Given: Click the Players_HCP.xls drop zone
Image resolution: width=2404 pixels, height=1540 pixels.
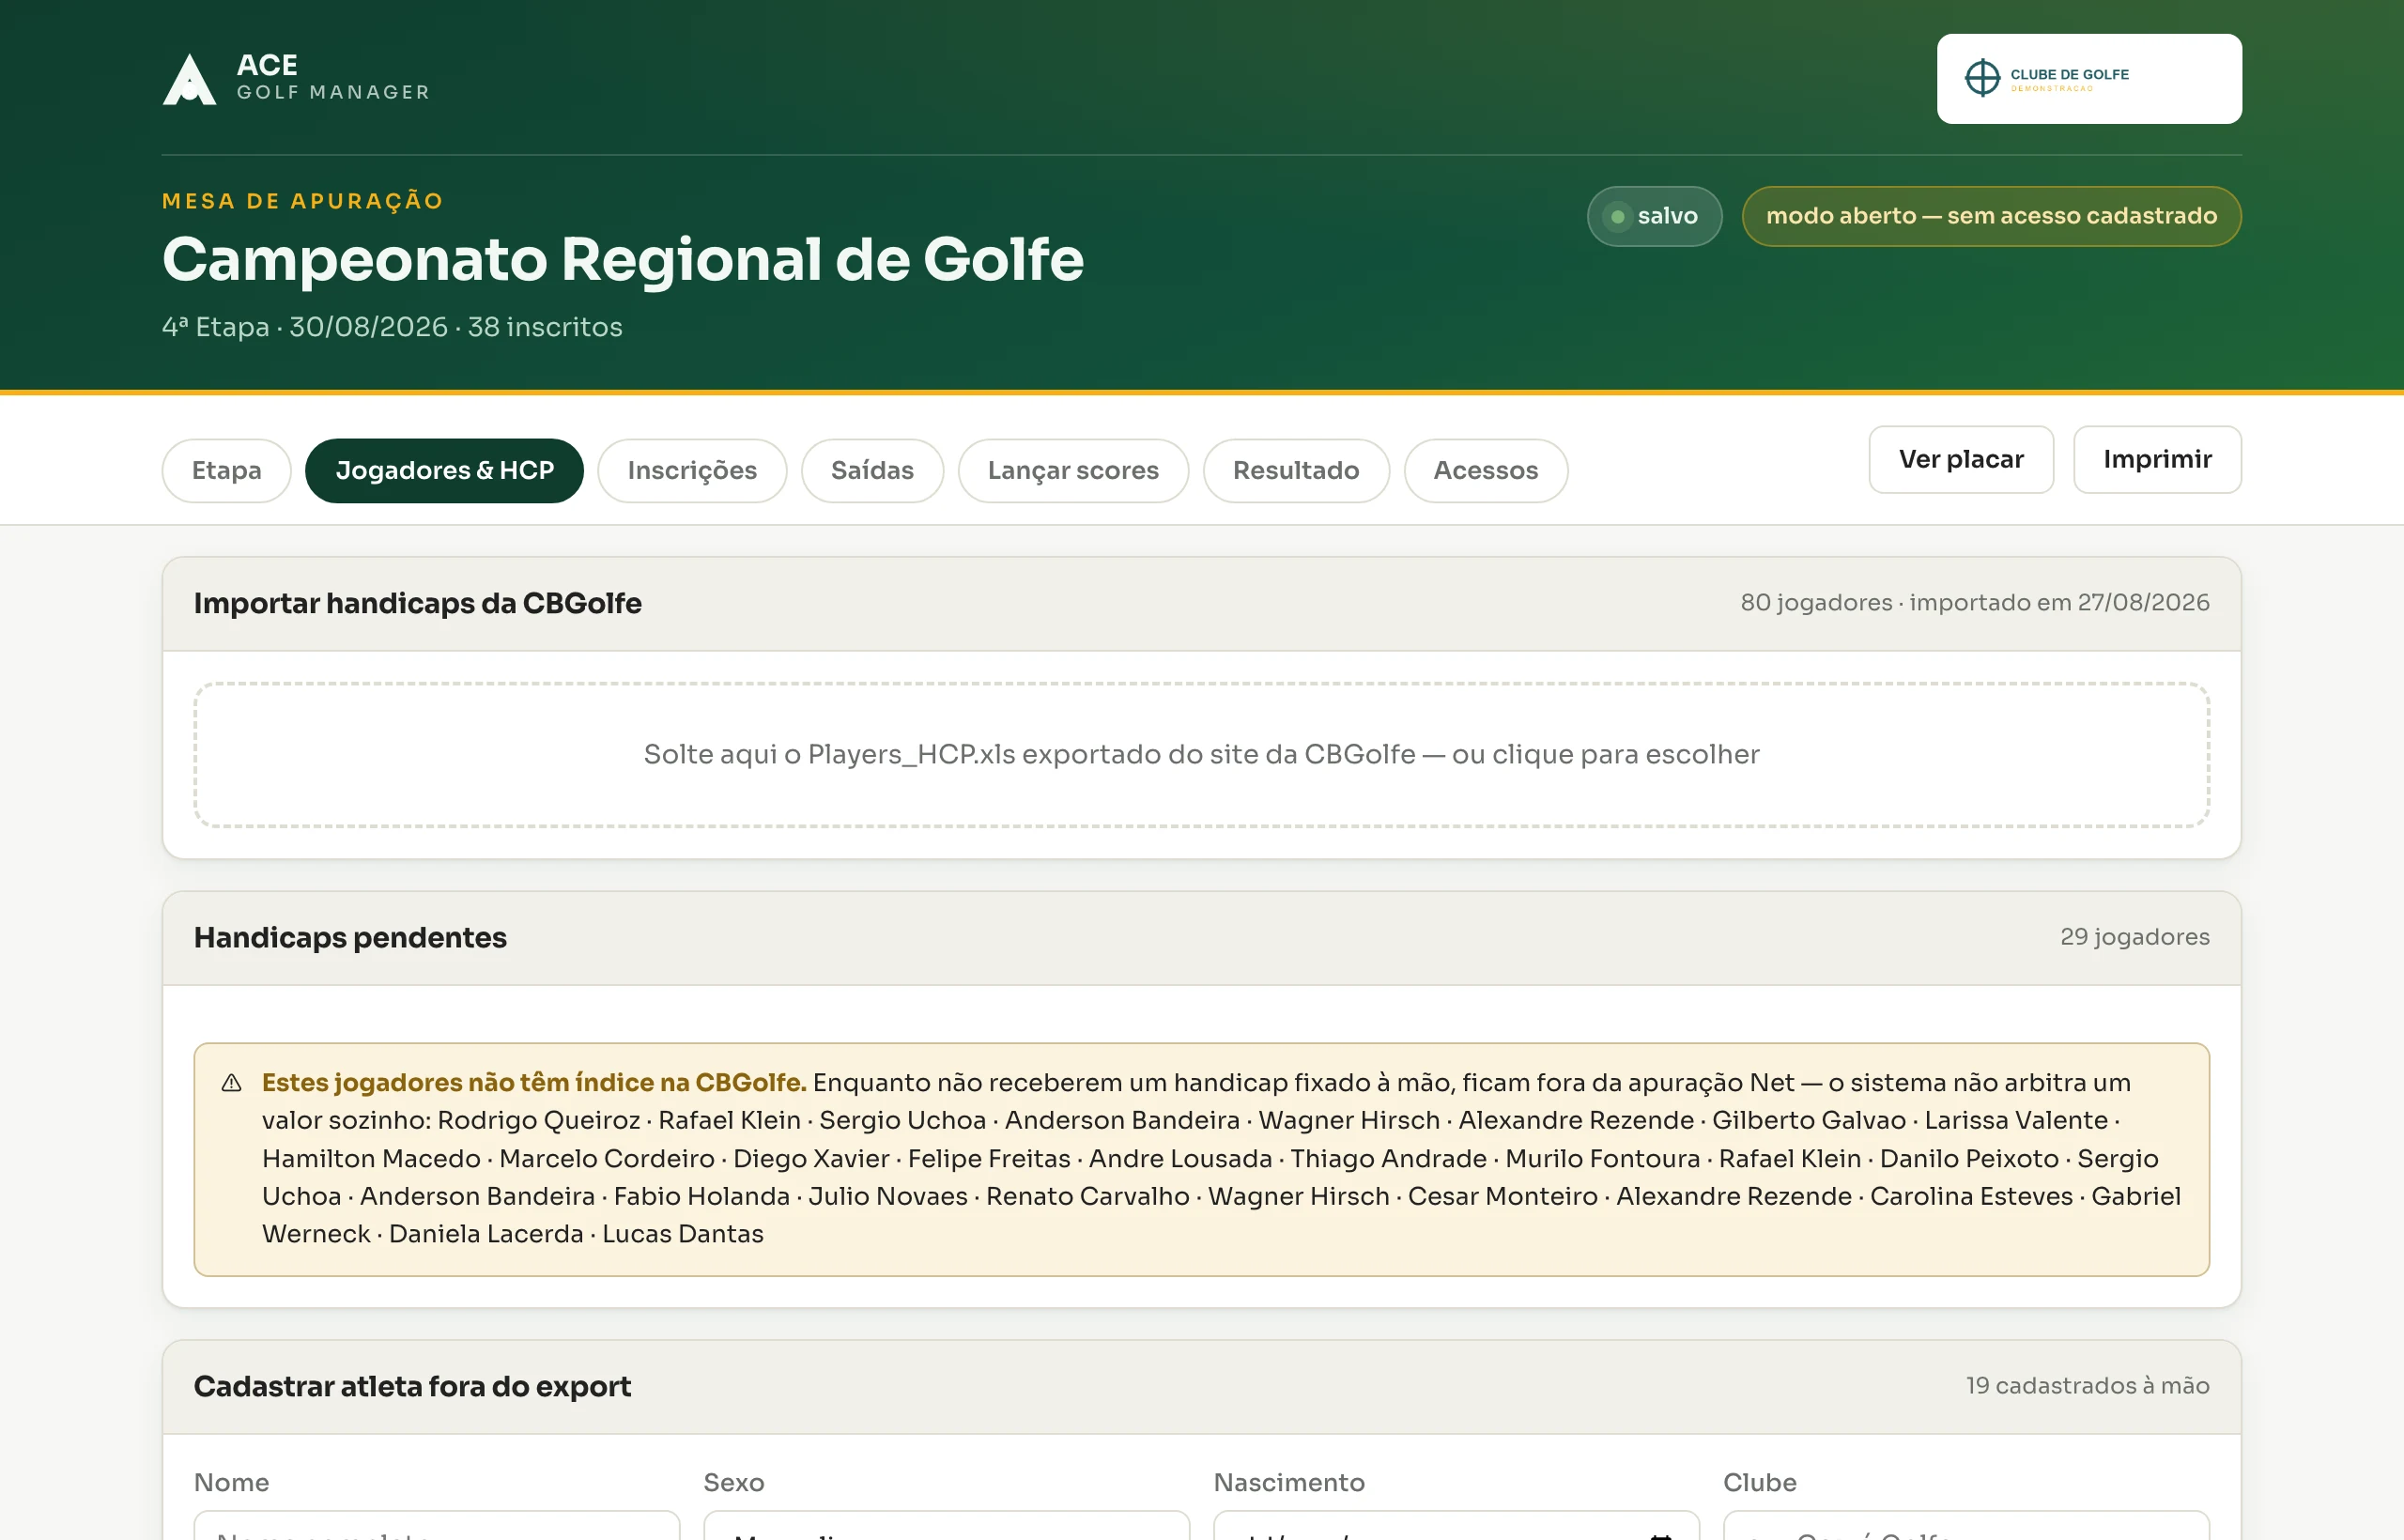Looking at the screenshot, I should [x=1201, y=754].
